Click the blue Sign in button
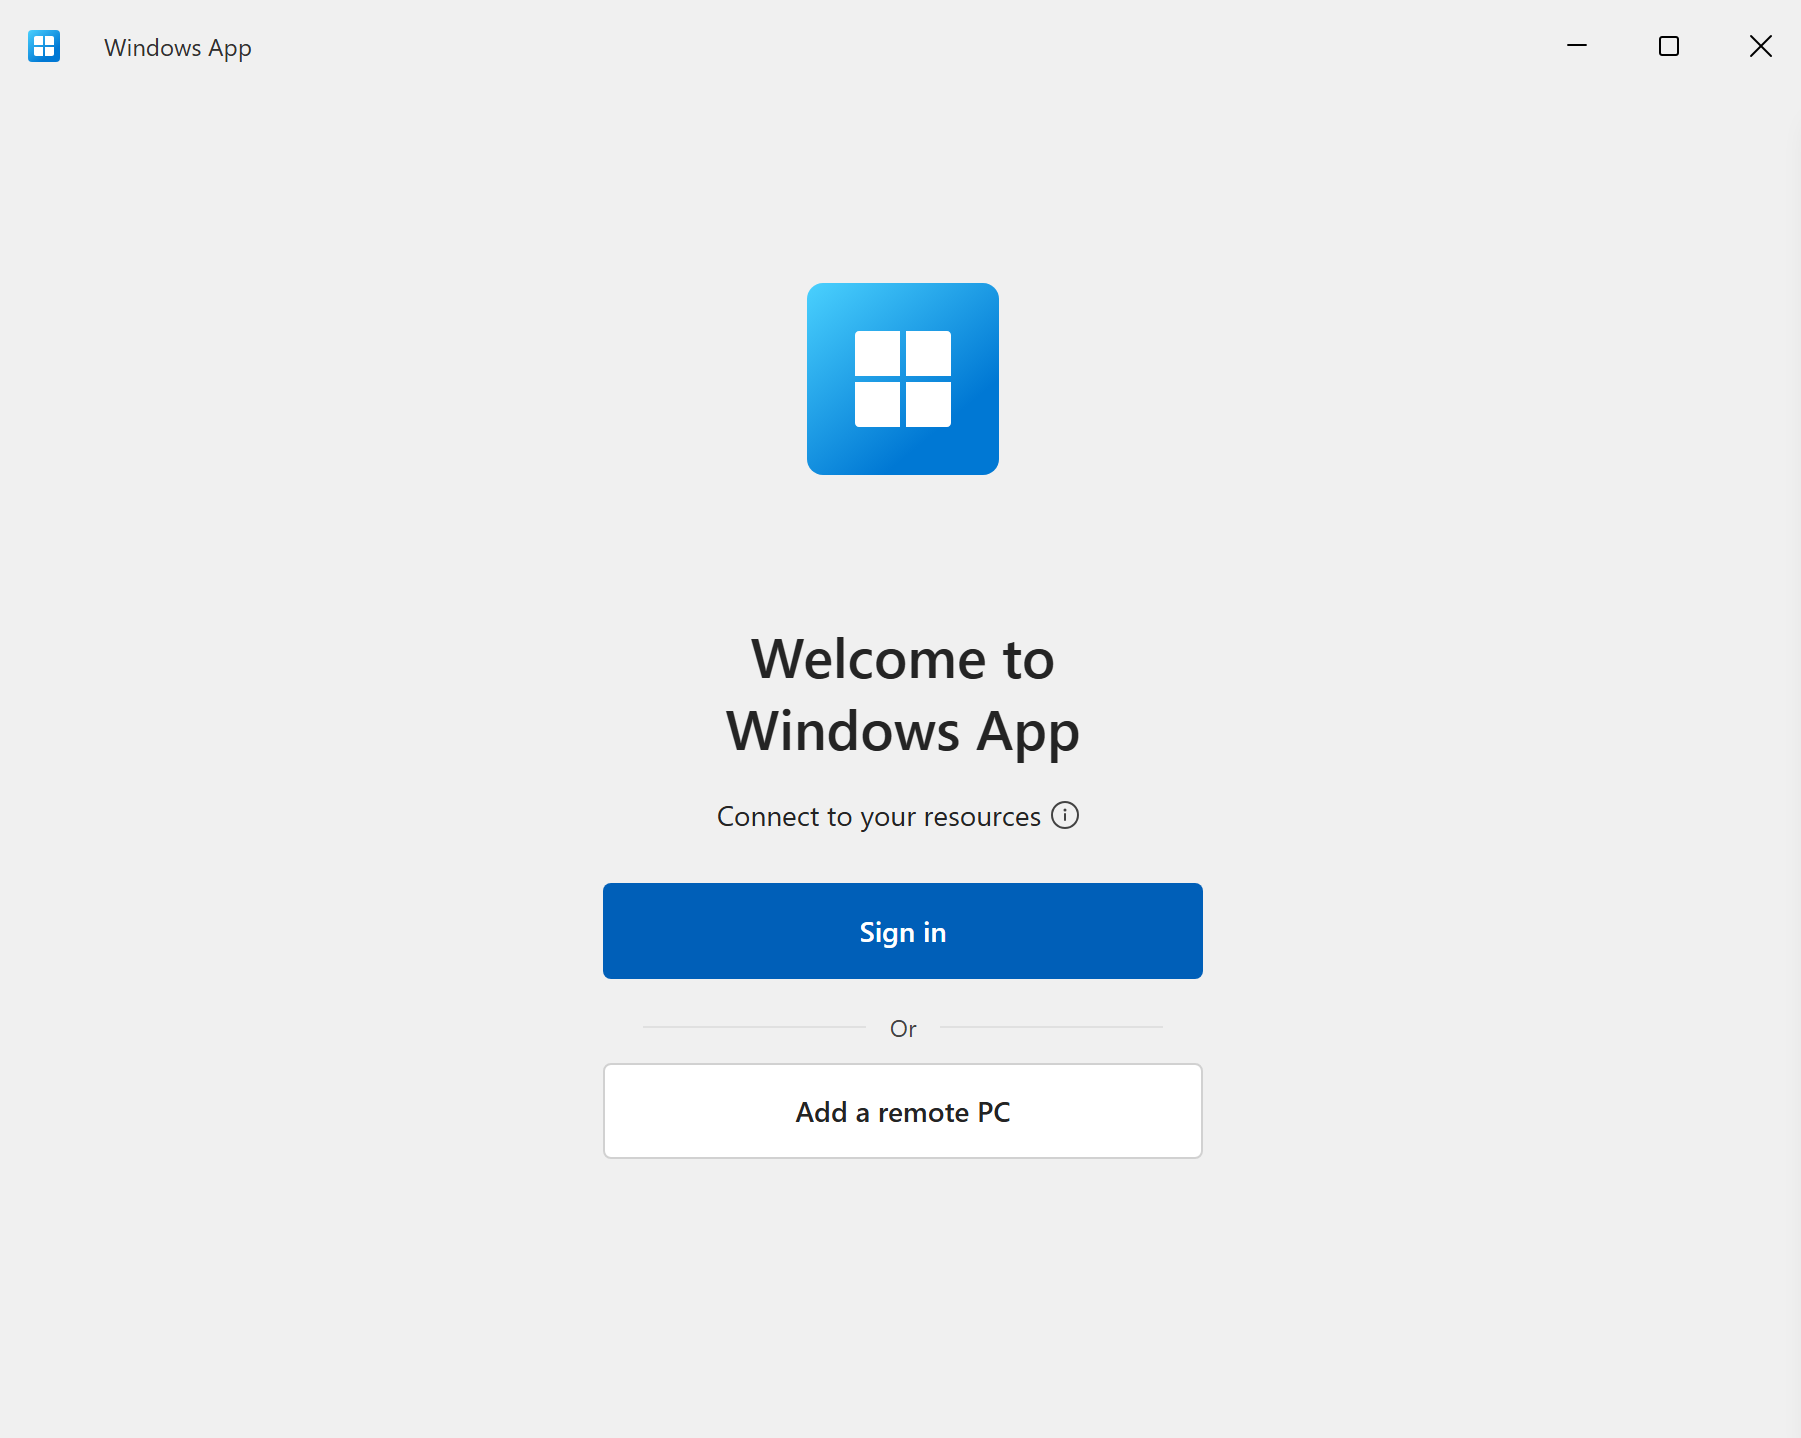 [902, 931]
